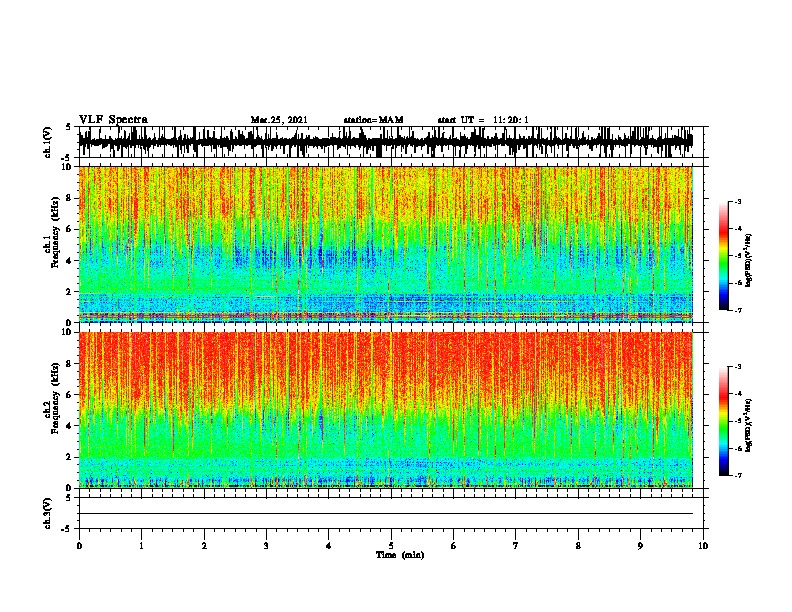Viewport: 792px width, 612px height.
Task: Select the "start UT = 11:20:1" text
Action: coord(483,120)
